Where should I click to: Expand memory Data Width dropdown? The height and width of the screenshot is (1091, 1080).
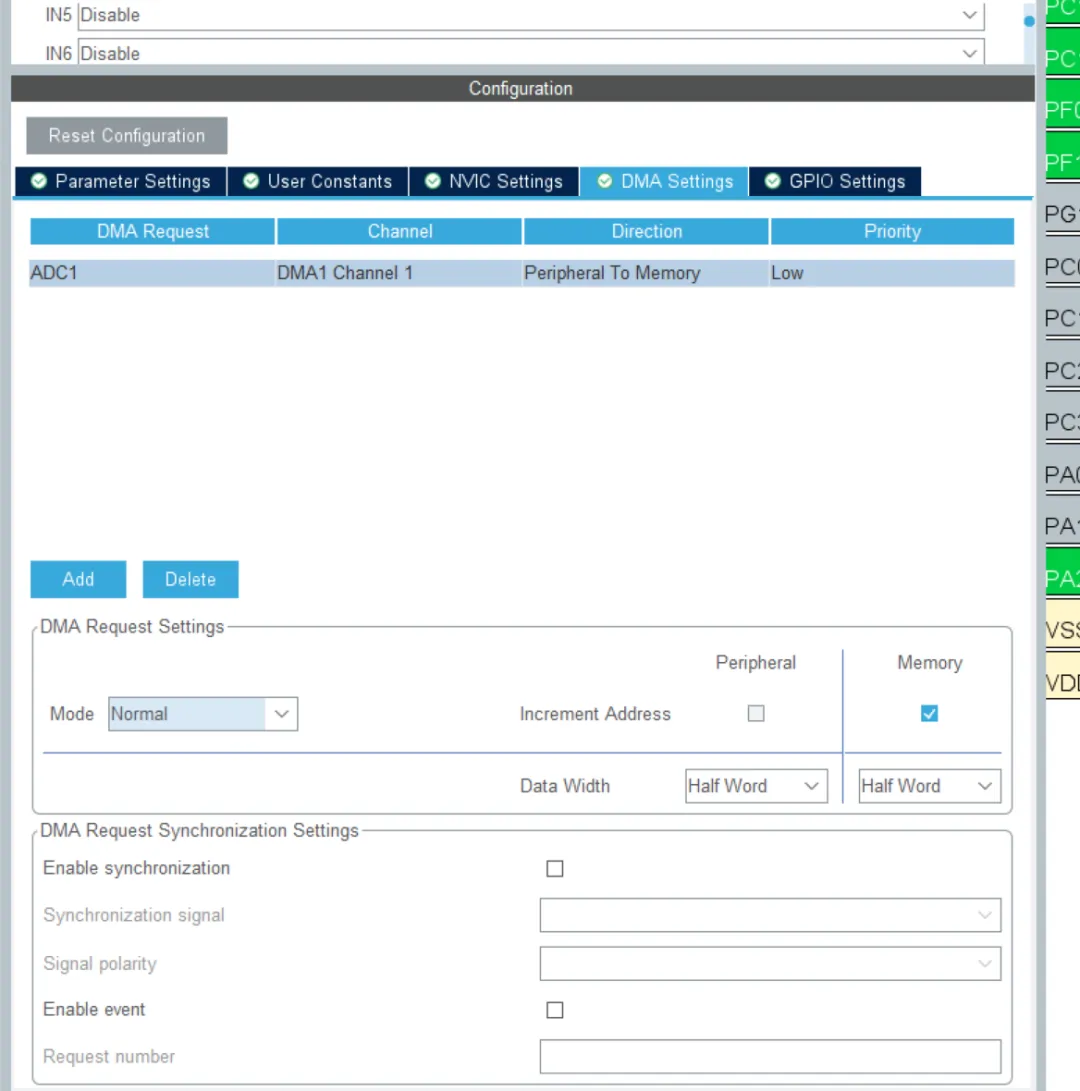point(929,786)
